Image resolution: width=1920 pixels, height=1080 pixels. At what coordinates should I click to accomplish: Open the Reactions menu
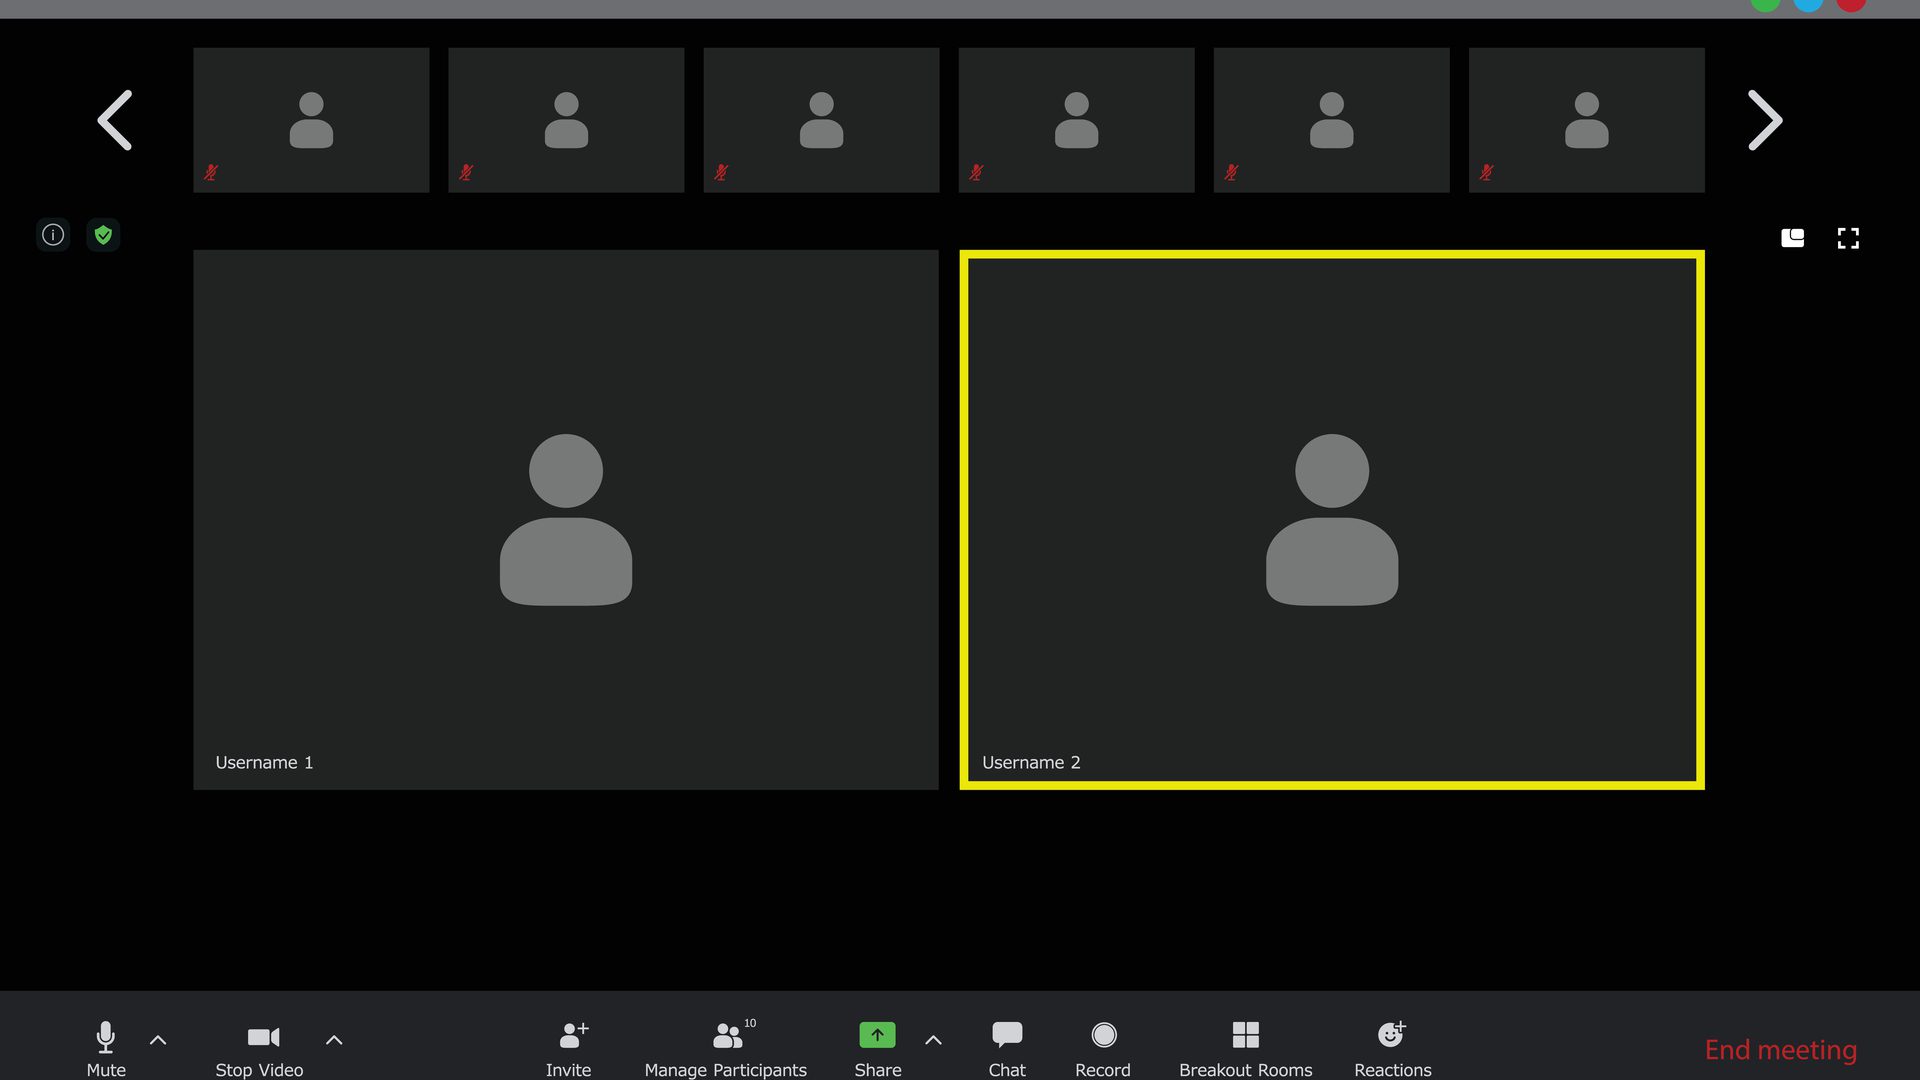click(x=1391, y=1035)
